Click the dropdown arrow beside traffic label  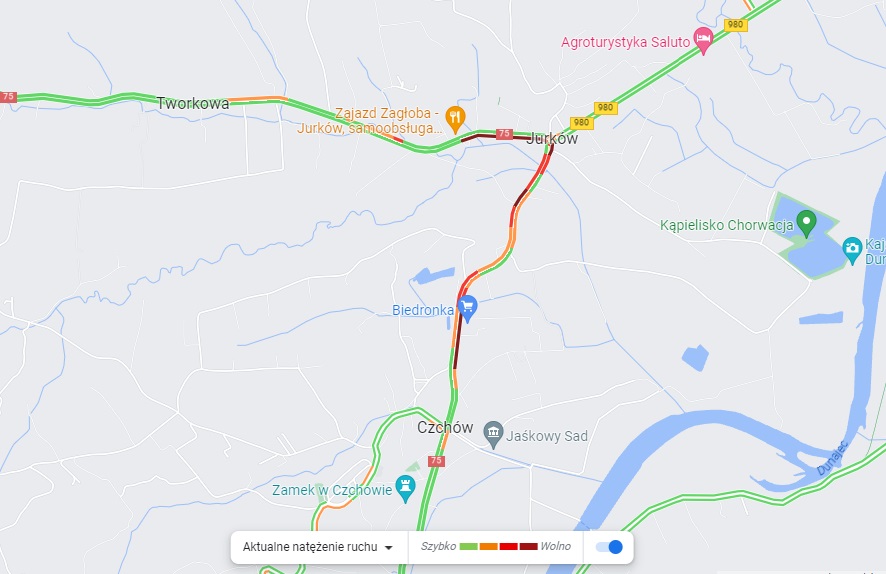(388, 547)
